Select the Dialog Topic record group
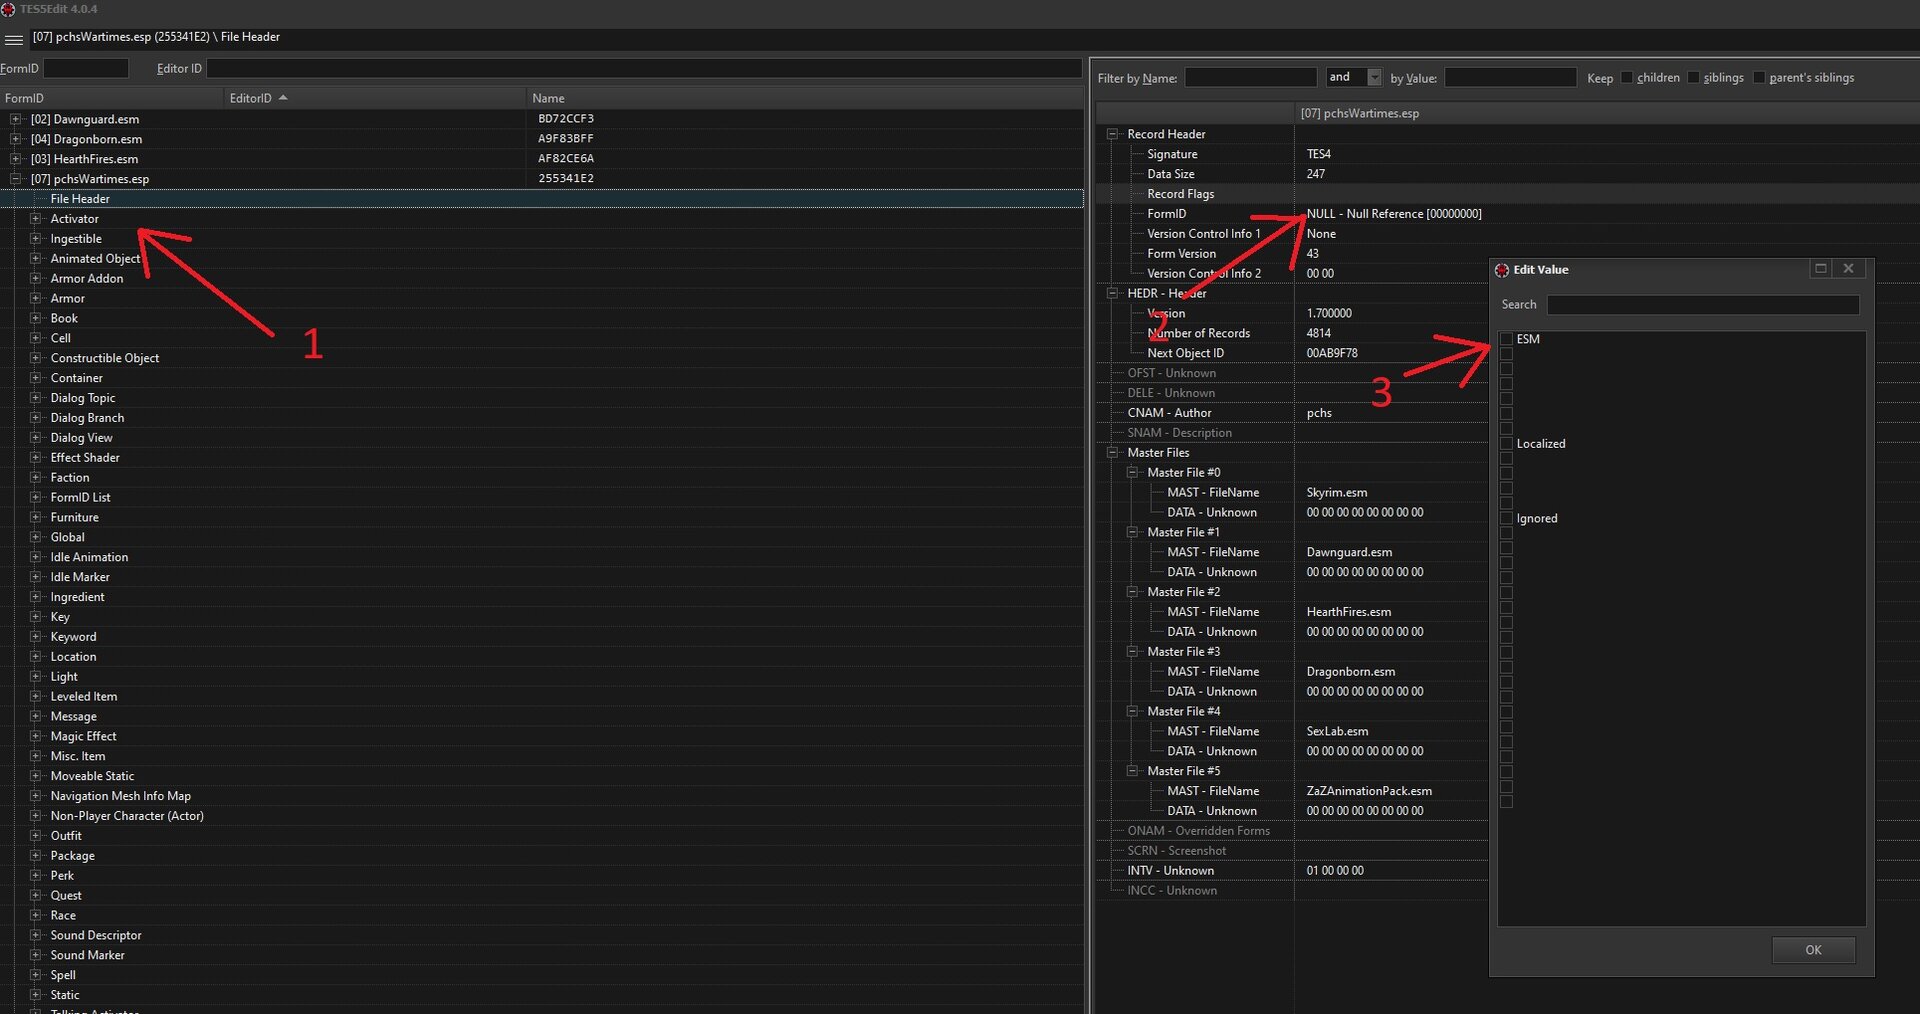 click(83, 398)
